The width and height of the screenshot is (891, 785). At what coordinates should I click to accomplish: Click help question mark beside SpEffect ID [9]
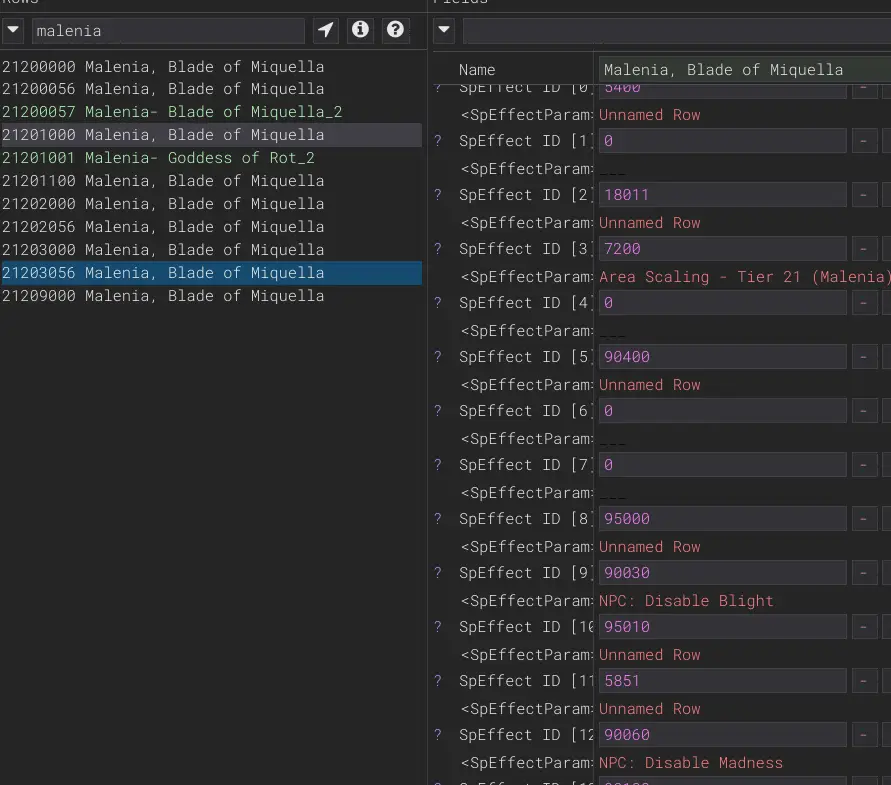point(438,573)
